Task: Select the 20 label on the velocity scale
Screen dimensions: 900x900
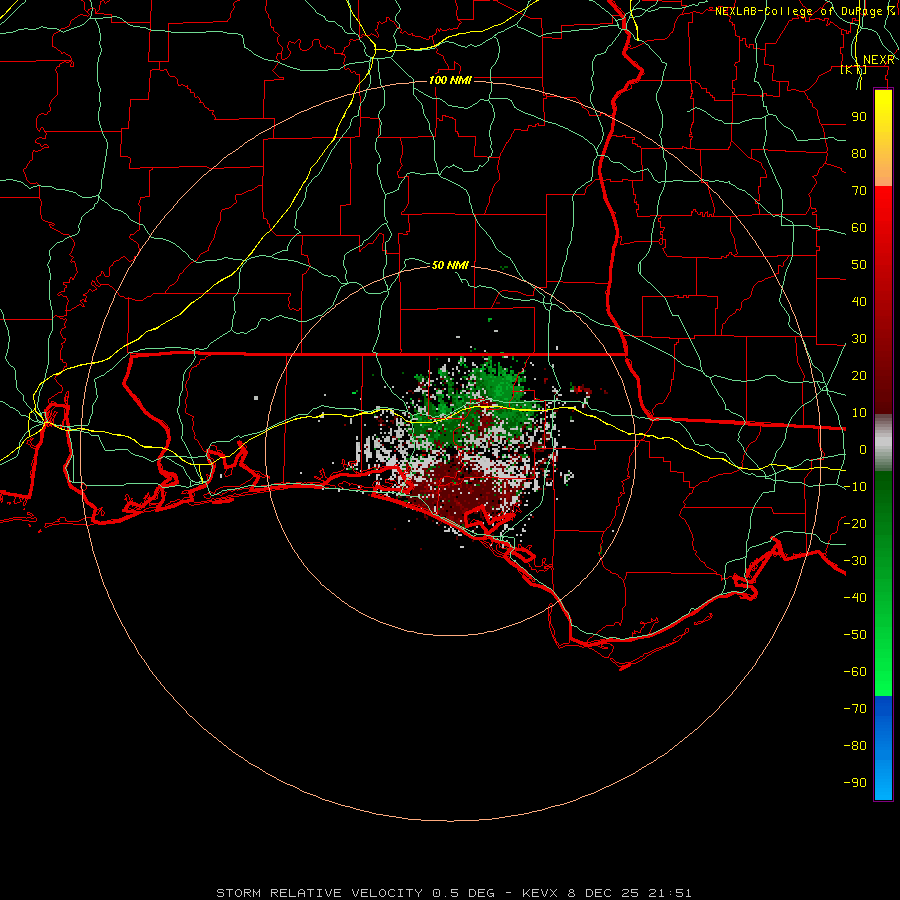Action: click(859, 375)
